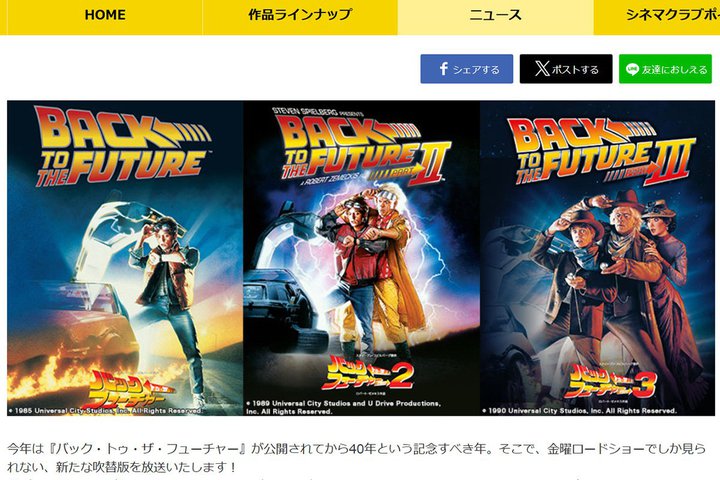Click the Japanese バック・トゥ・ザ・フューチャー3 logo
The image size is (720, 480).
click(x=610, y=380)
